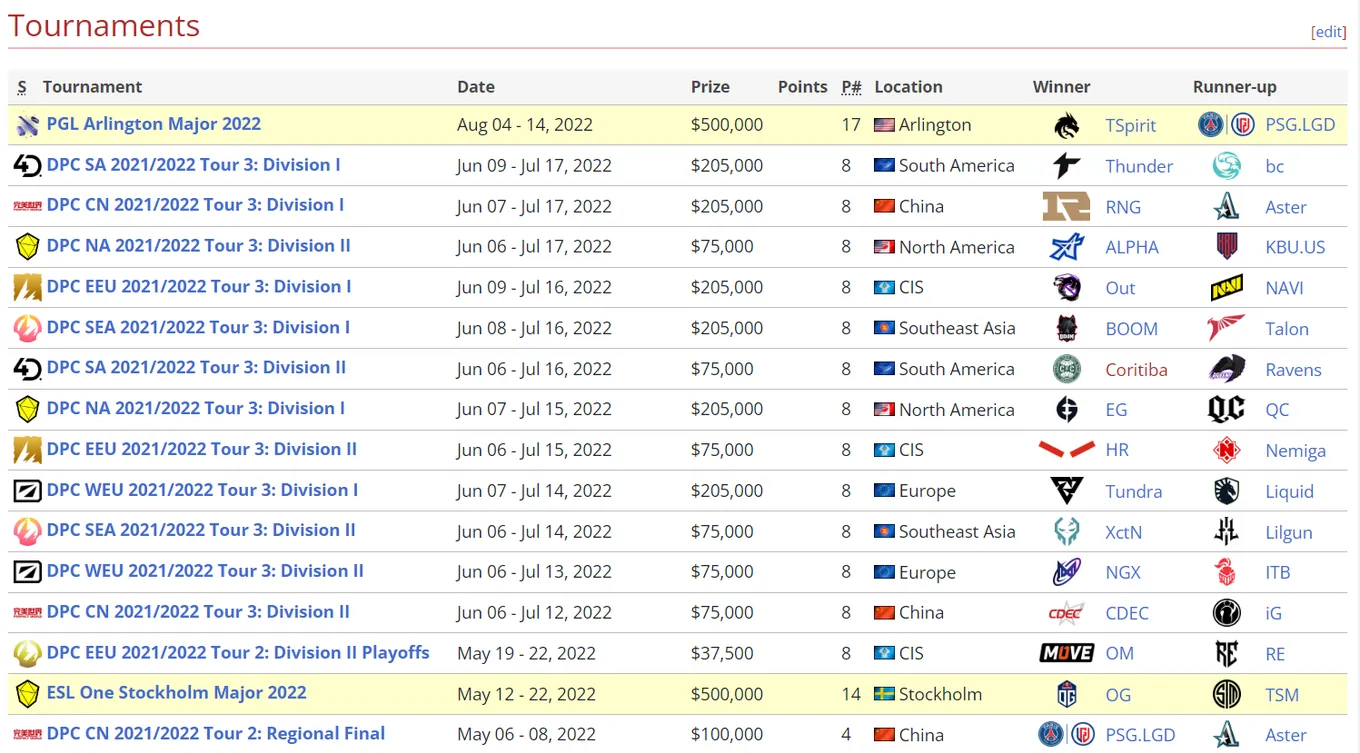1360x753 pixels.
Task: Open the Thunder team name link
Action: click(1139, 166)
